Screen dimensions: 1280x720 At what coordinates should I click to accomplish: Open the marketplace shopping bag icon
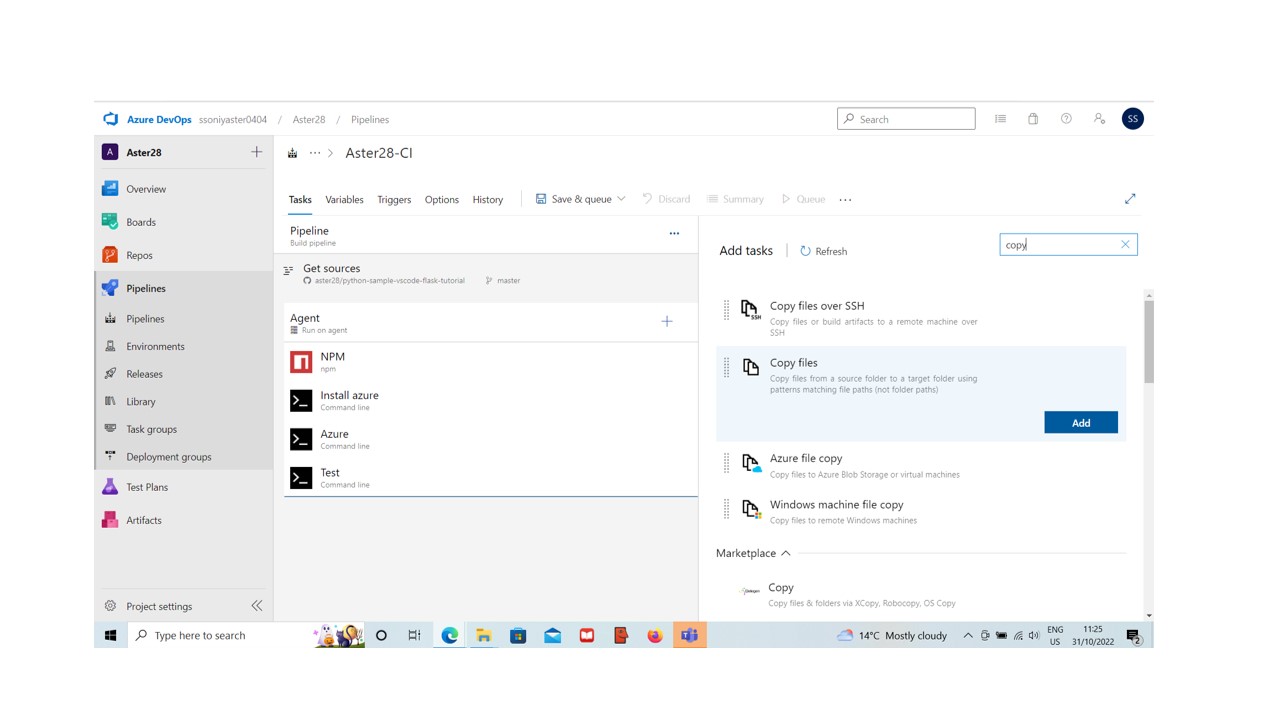click(1033, 119)
